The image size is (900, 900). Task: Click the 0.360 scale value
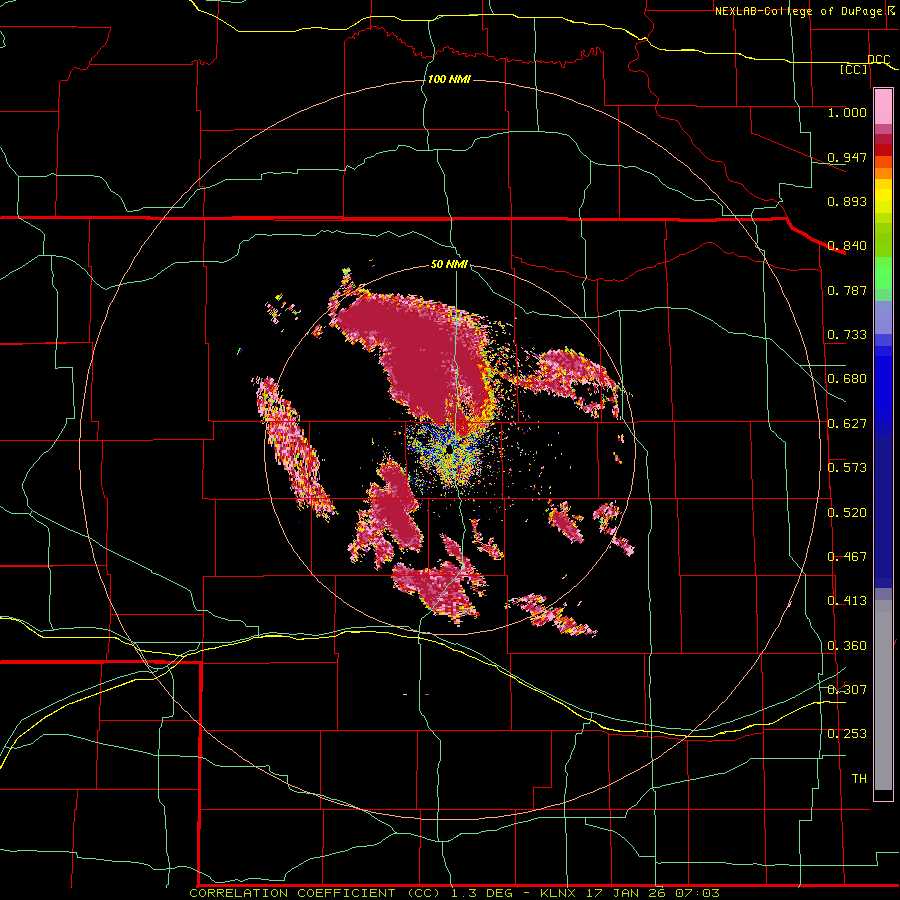pos(847,646)
